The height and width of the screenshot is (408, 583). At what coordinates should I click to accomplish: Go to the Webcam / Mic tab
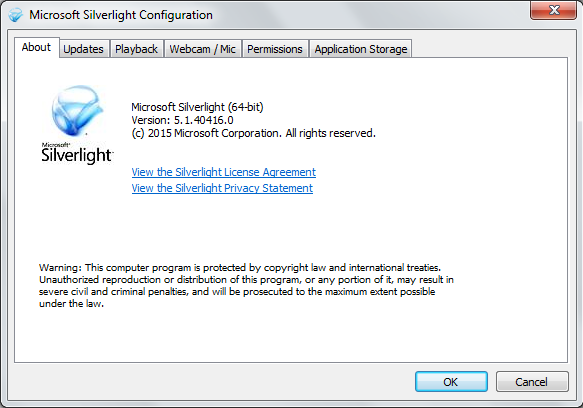[x=203, y=49]
